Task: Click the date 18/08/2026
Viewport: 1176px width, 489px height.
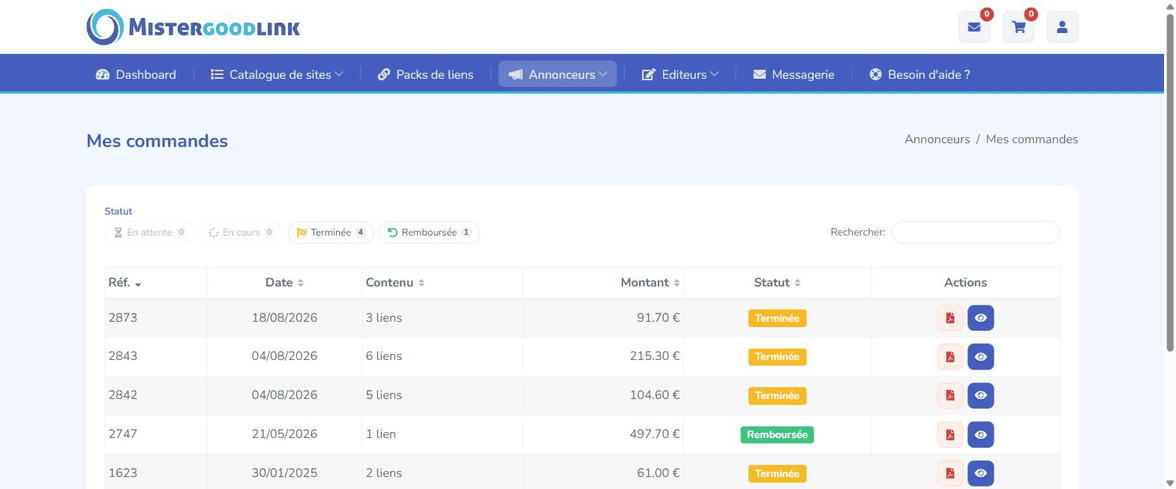Action: (x=284, y=318)
